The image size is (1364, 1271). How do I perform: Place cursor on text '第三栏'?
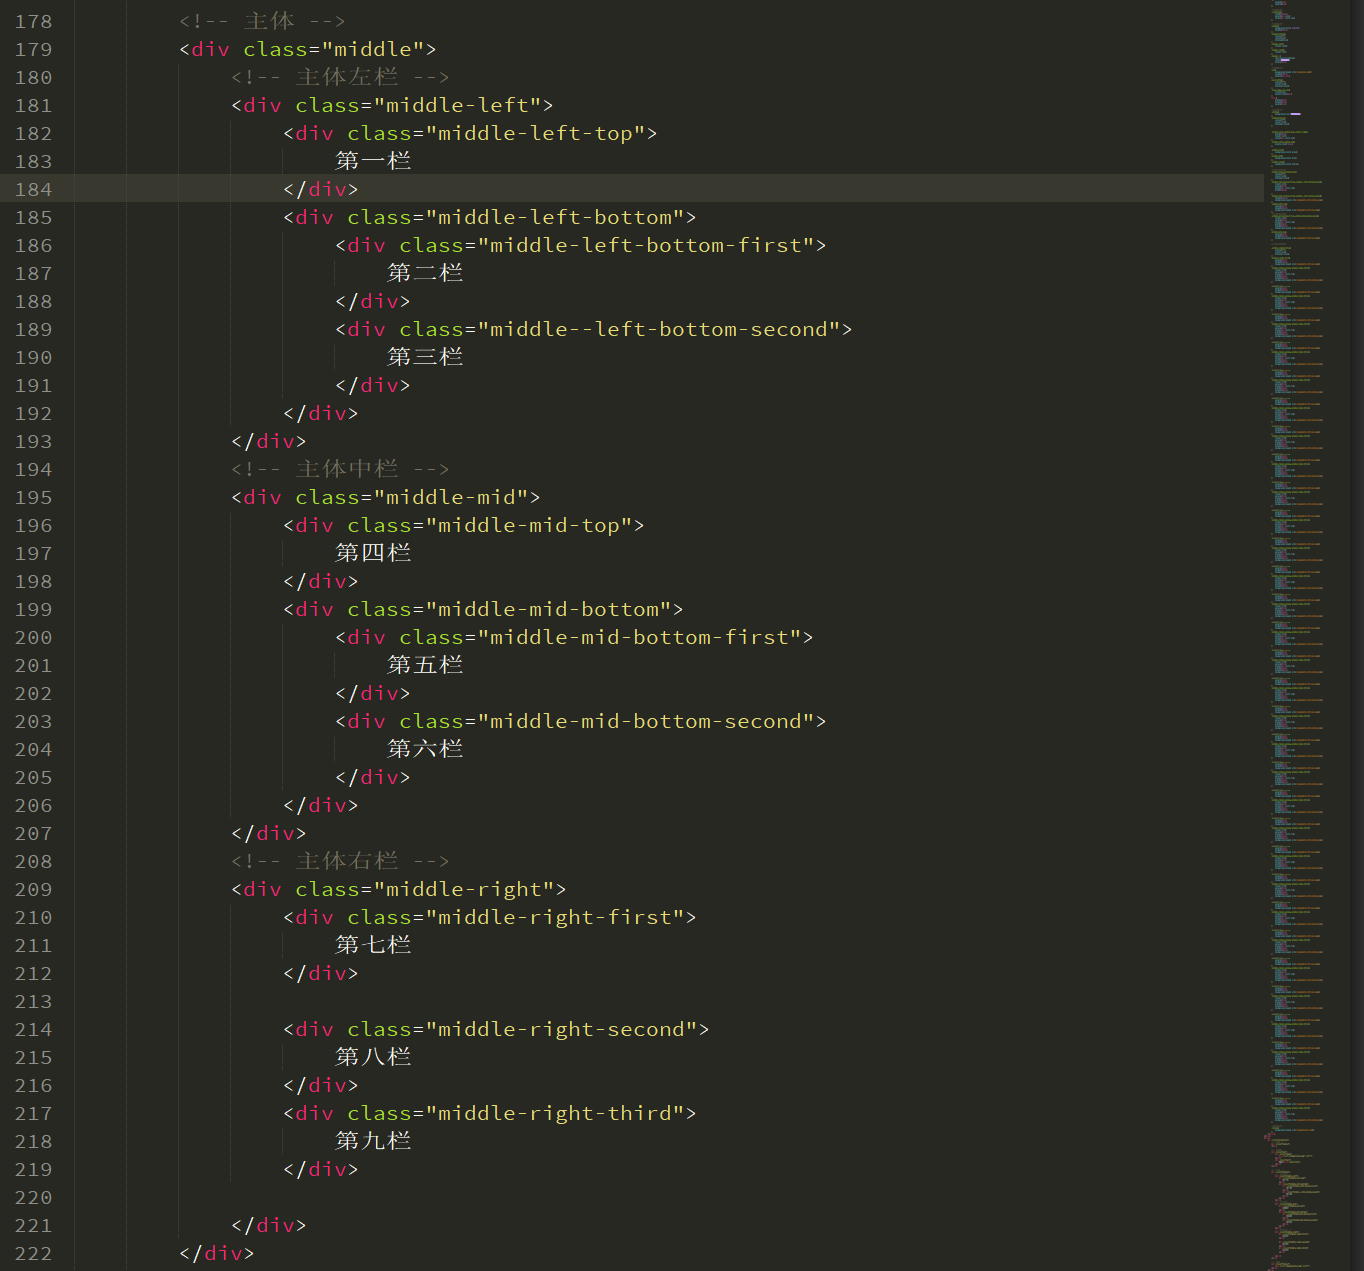[425, 357]
